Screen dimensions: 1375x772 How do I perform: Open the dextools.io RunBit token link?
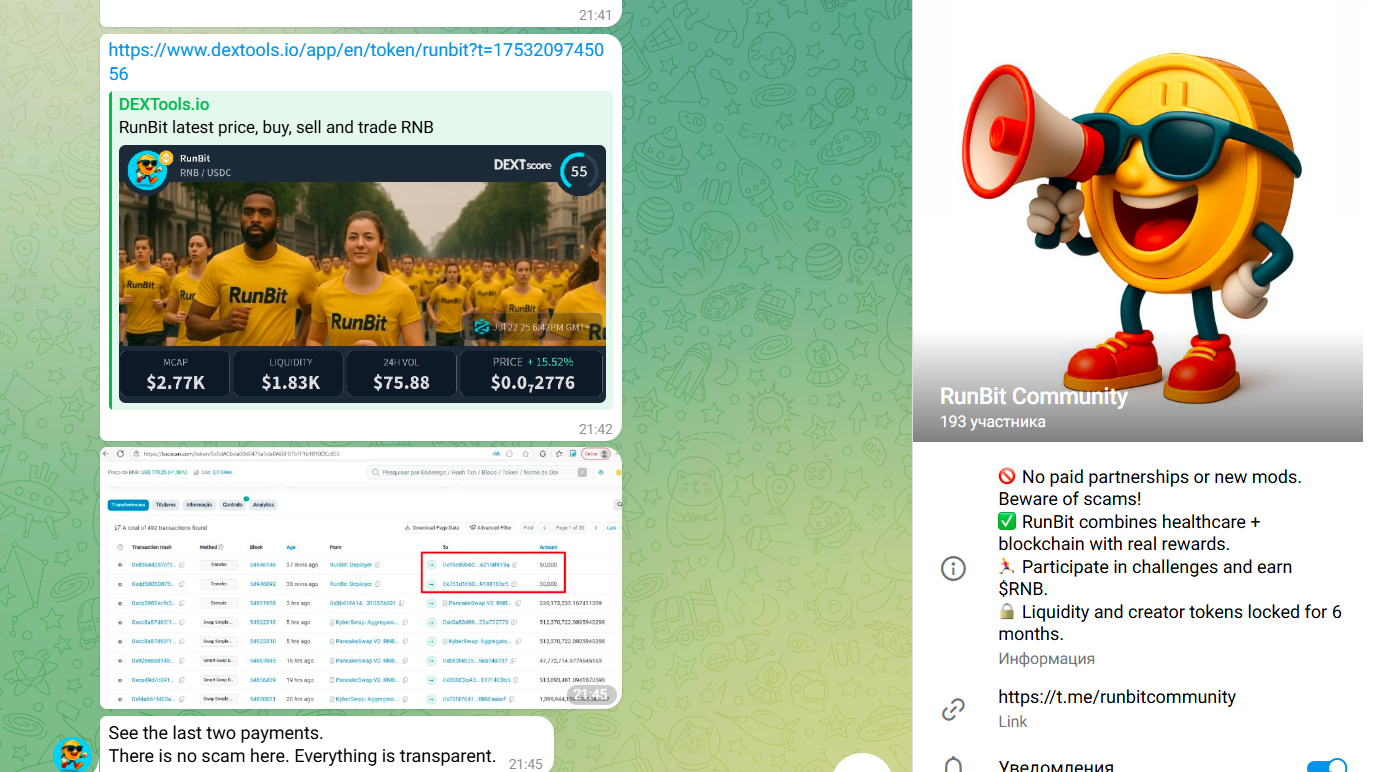(x=356, y=61)
